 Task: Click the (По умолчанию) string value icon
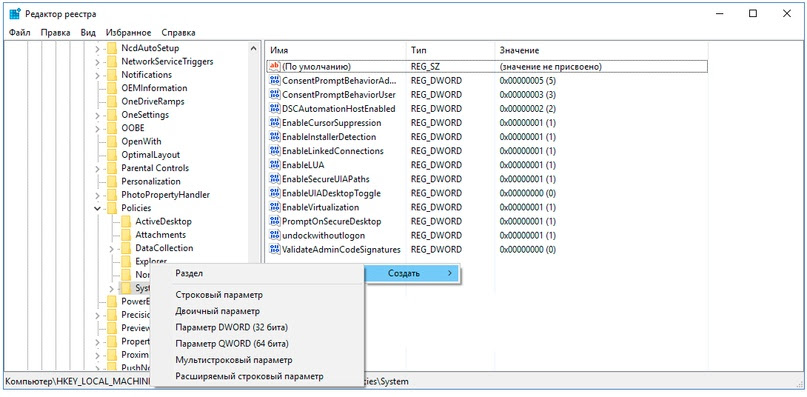(274, 66)
